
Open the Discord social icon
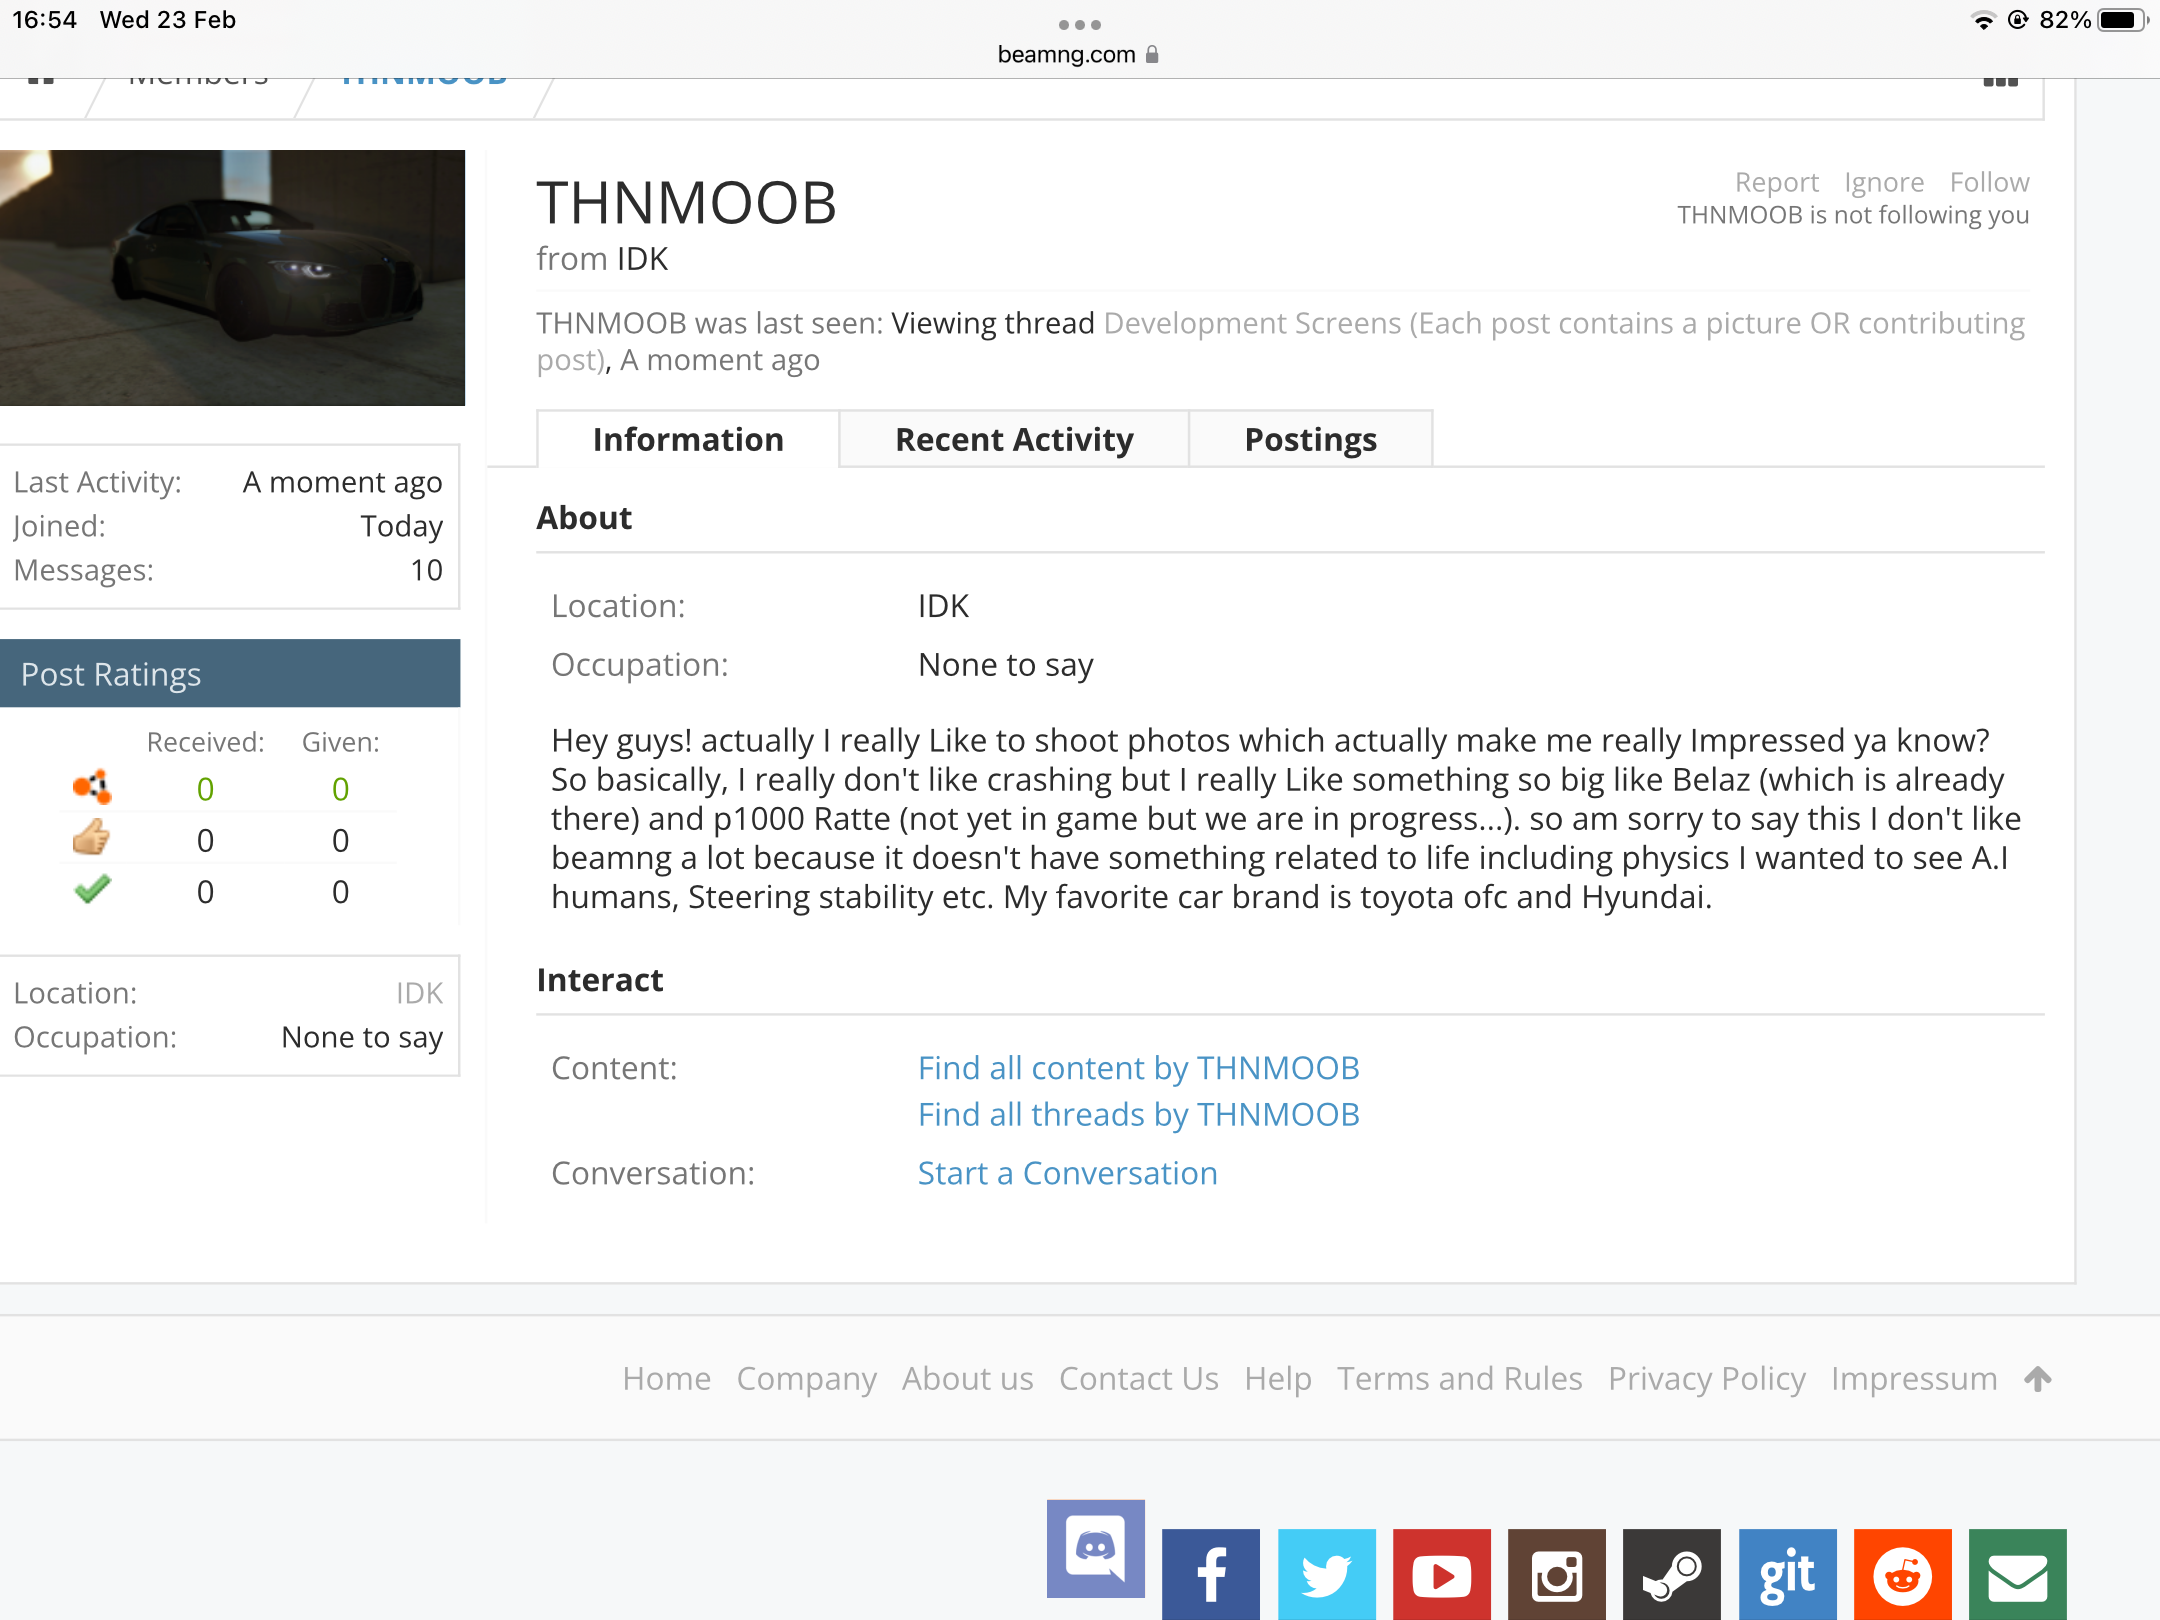(x=1095, y=1548)
